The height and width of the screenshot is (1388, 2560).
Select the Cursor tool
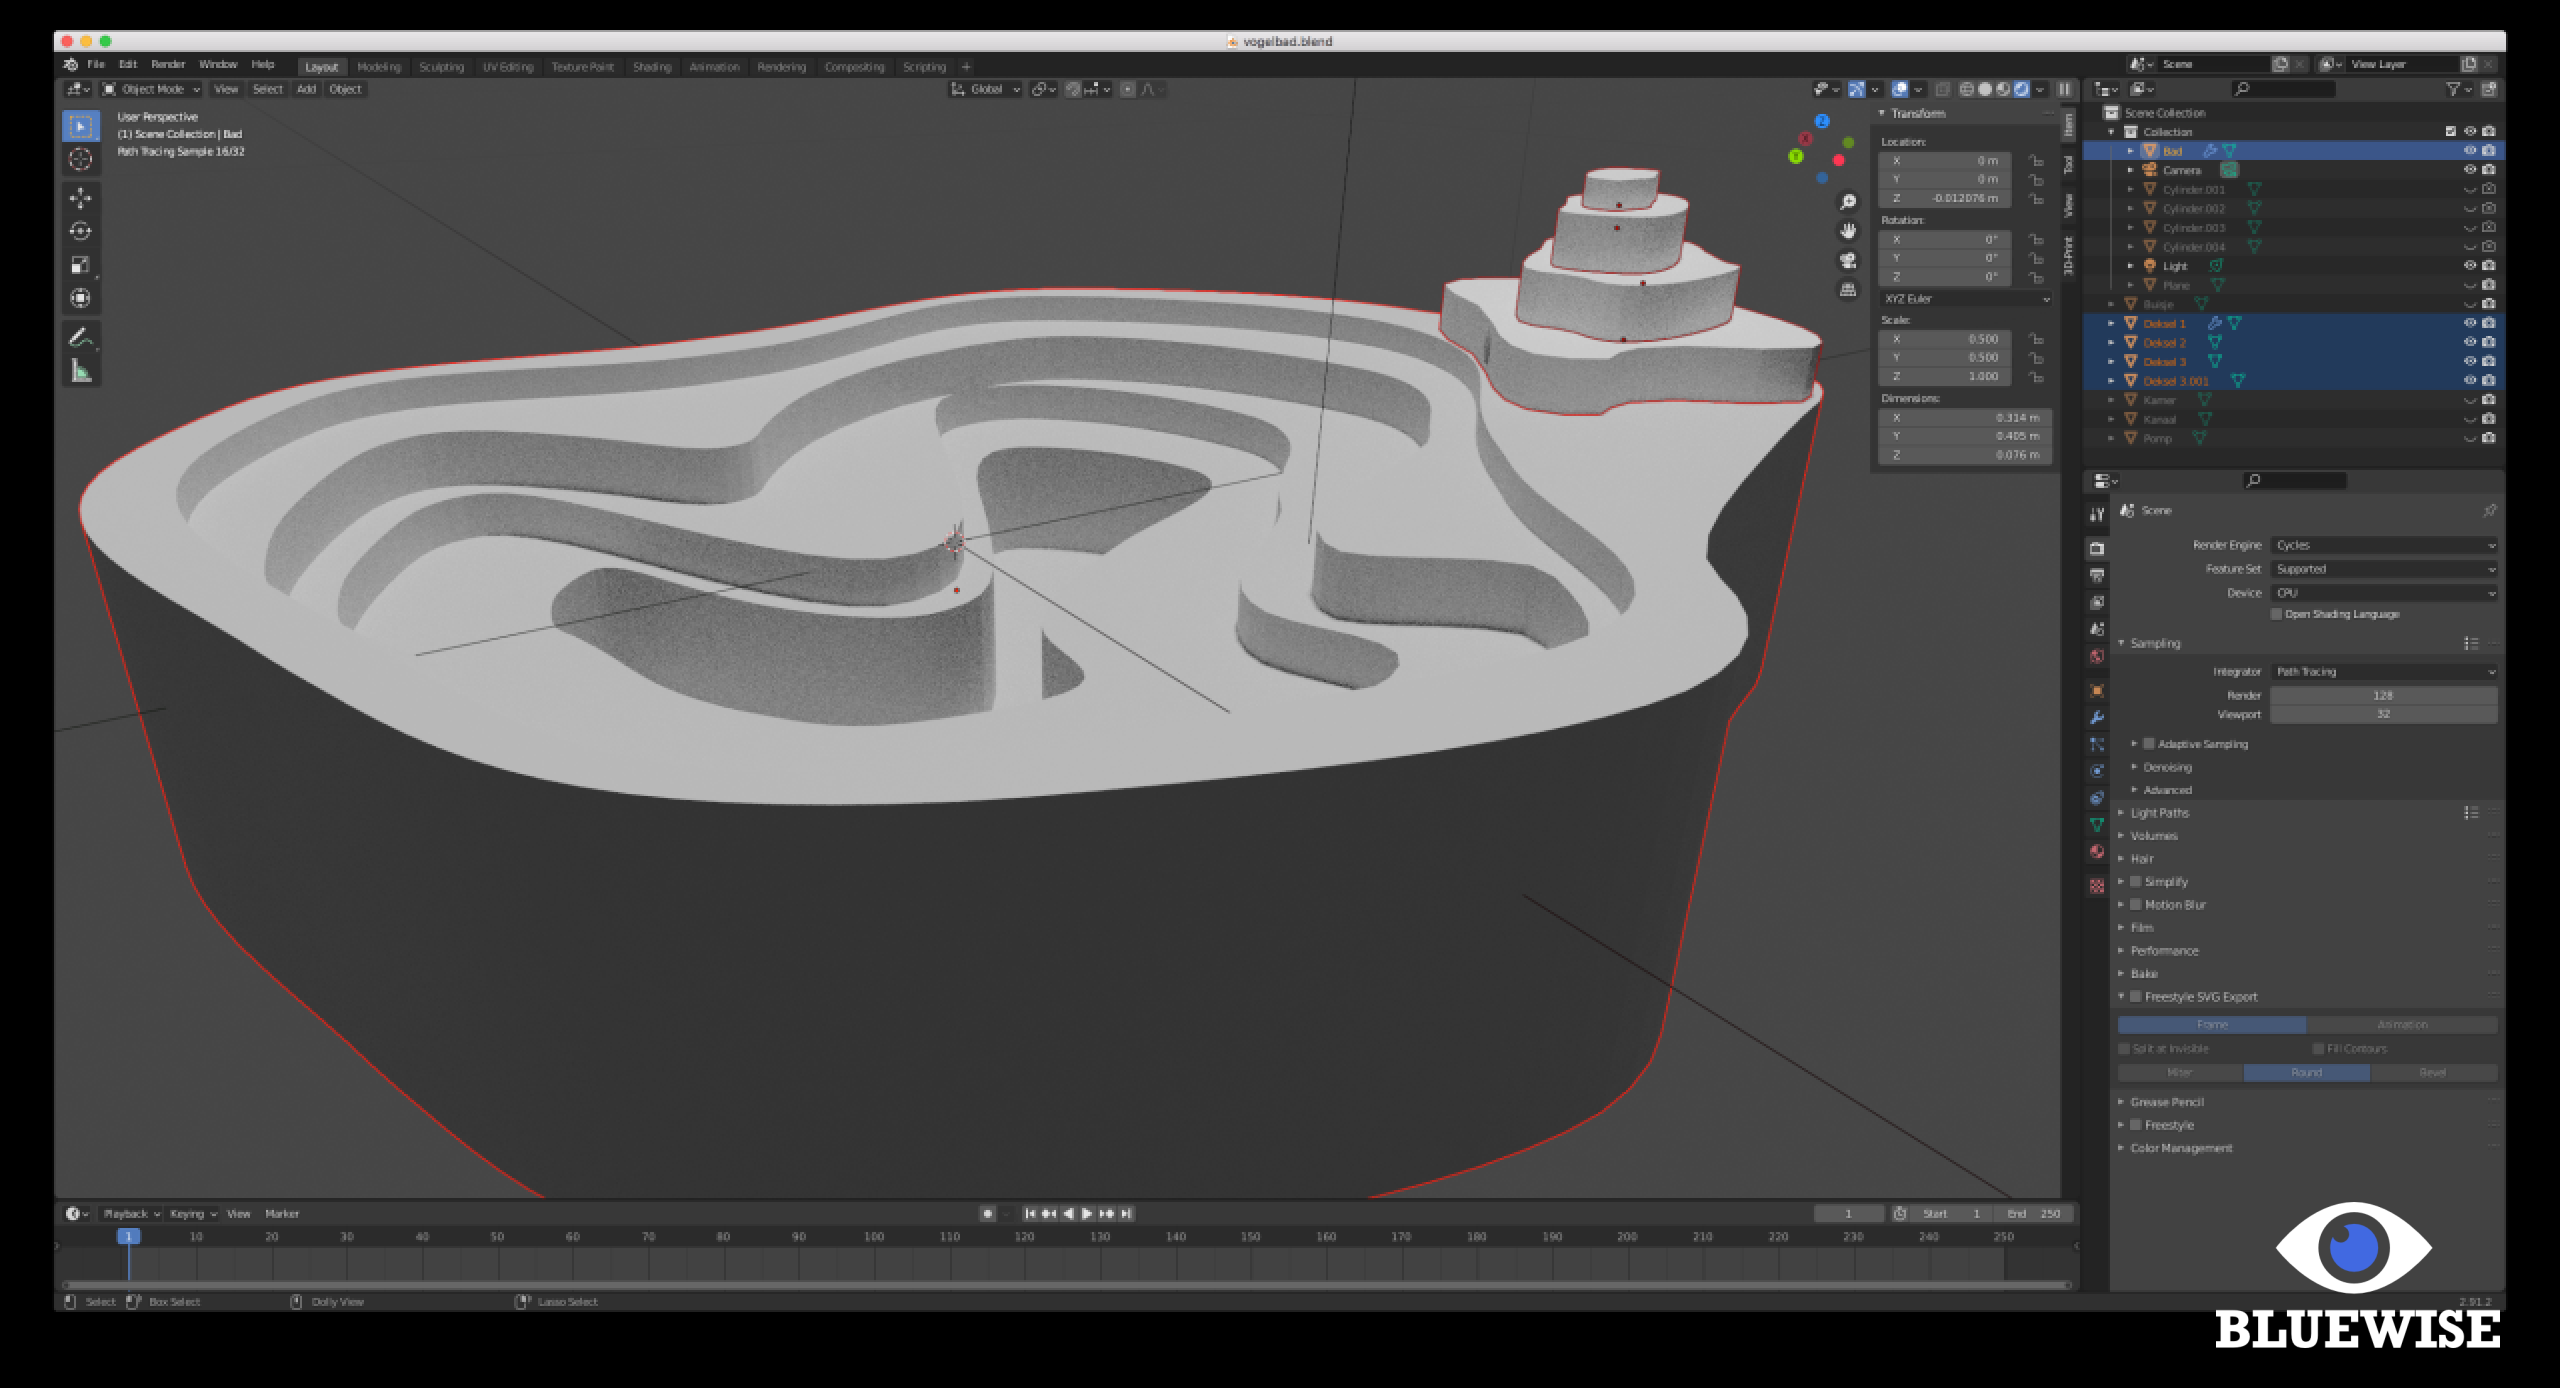(80, 159)
